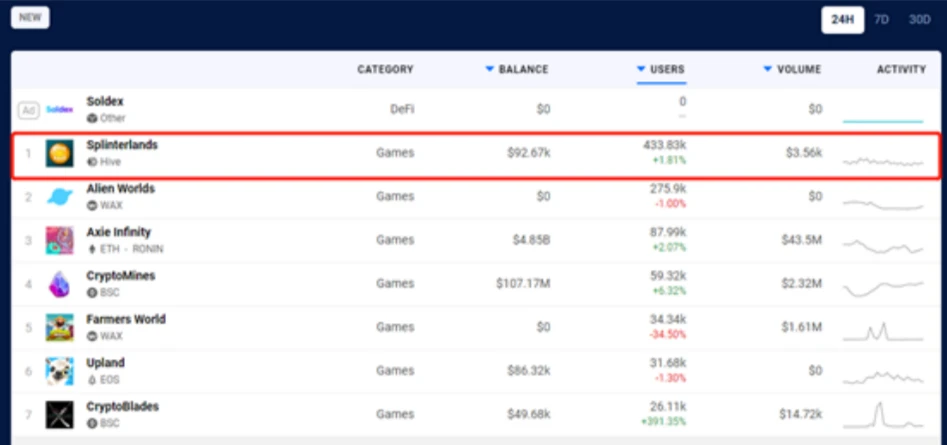
Task: Open the Axie Infinity dapp link
Action: (118, 232)
